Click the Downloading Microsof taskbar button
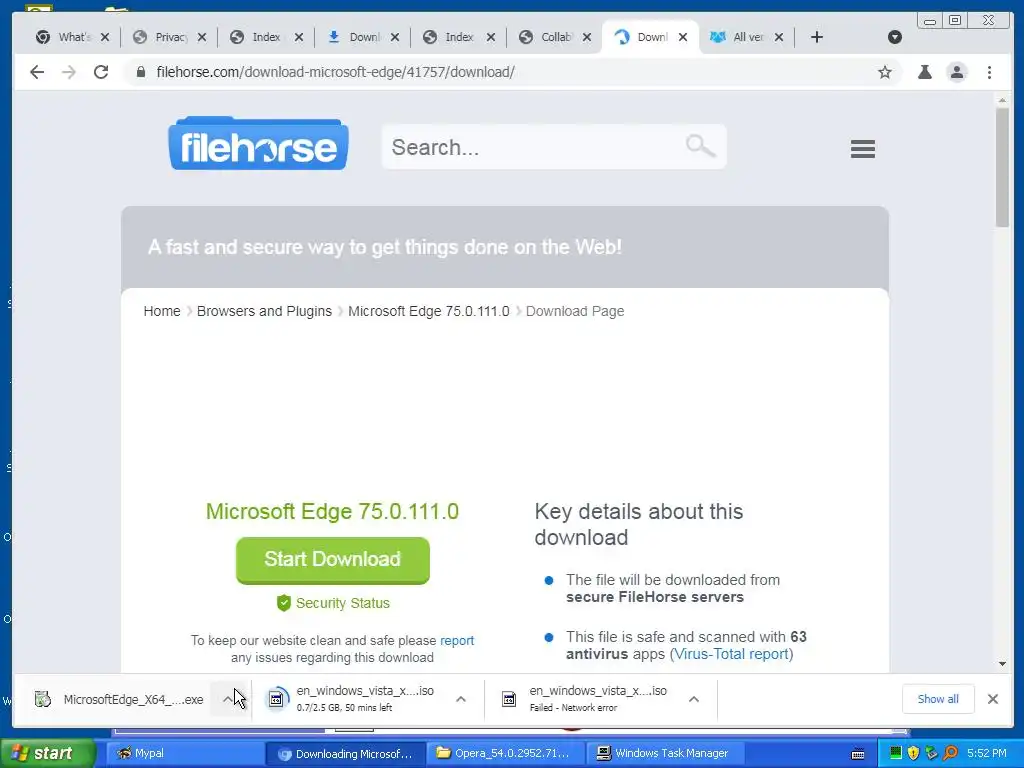Viewport: 1024px width, 768px height. [x=345, y=753]
